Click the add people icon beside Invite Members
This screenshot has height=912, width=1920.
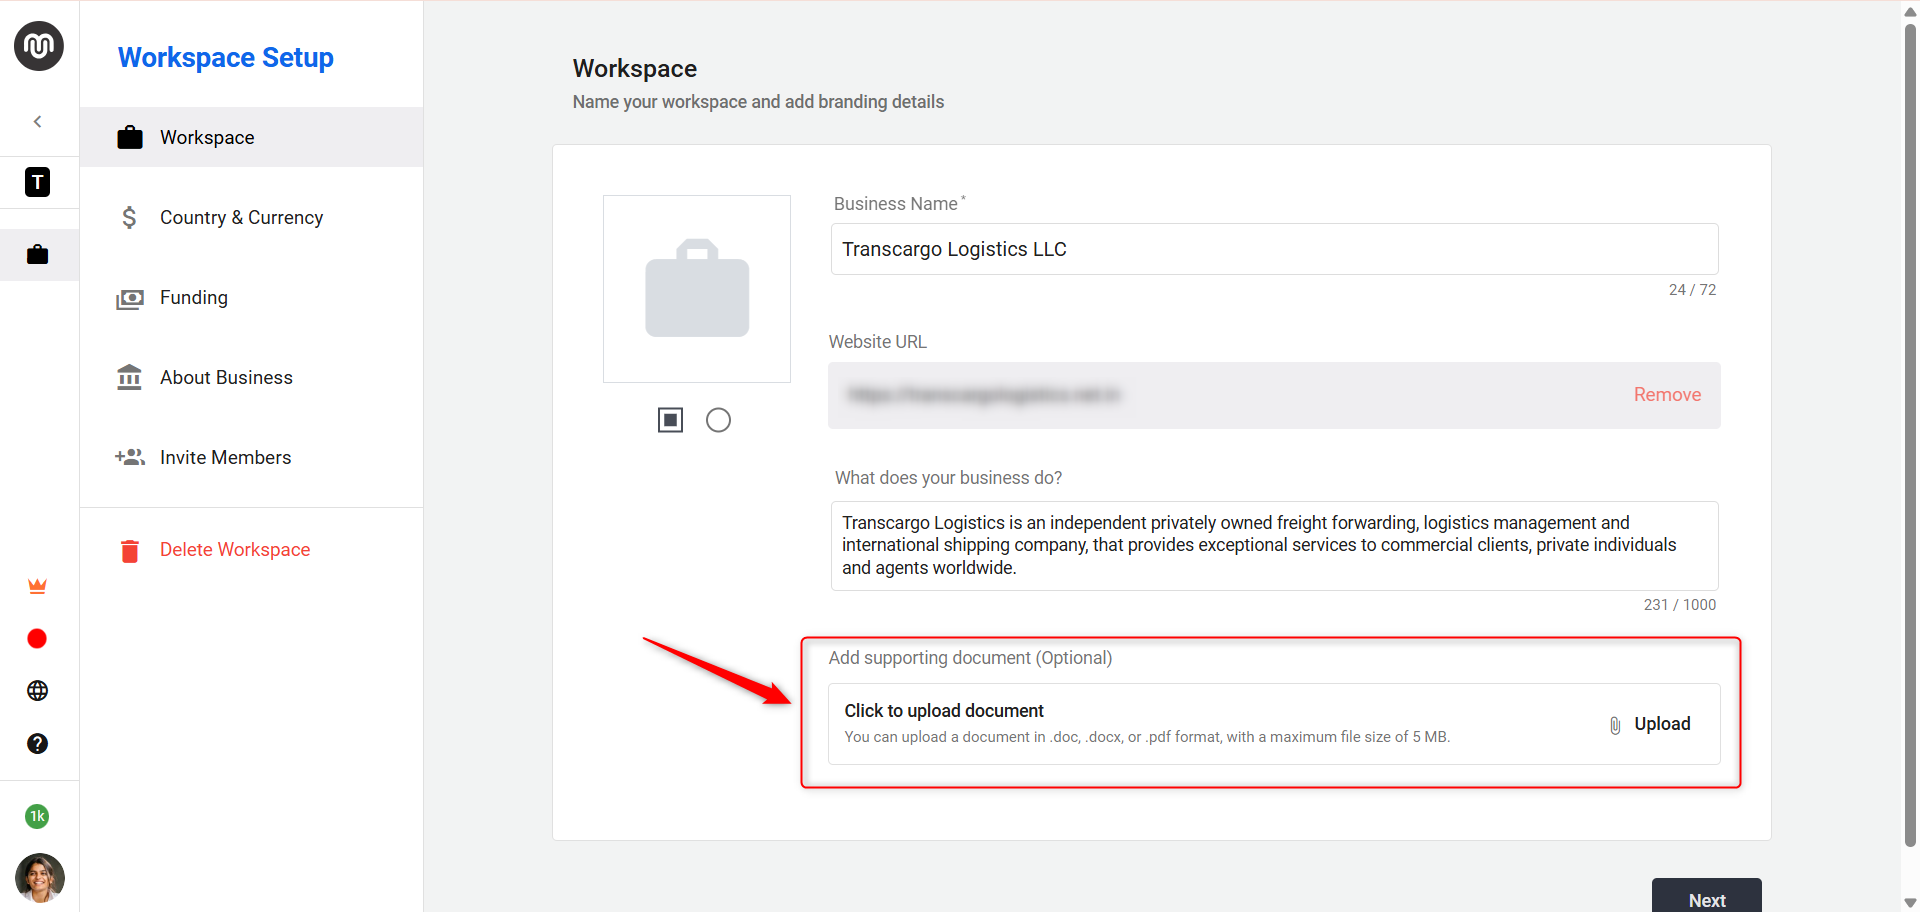(130, 457)
